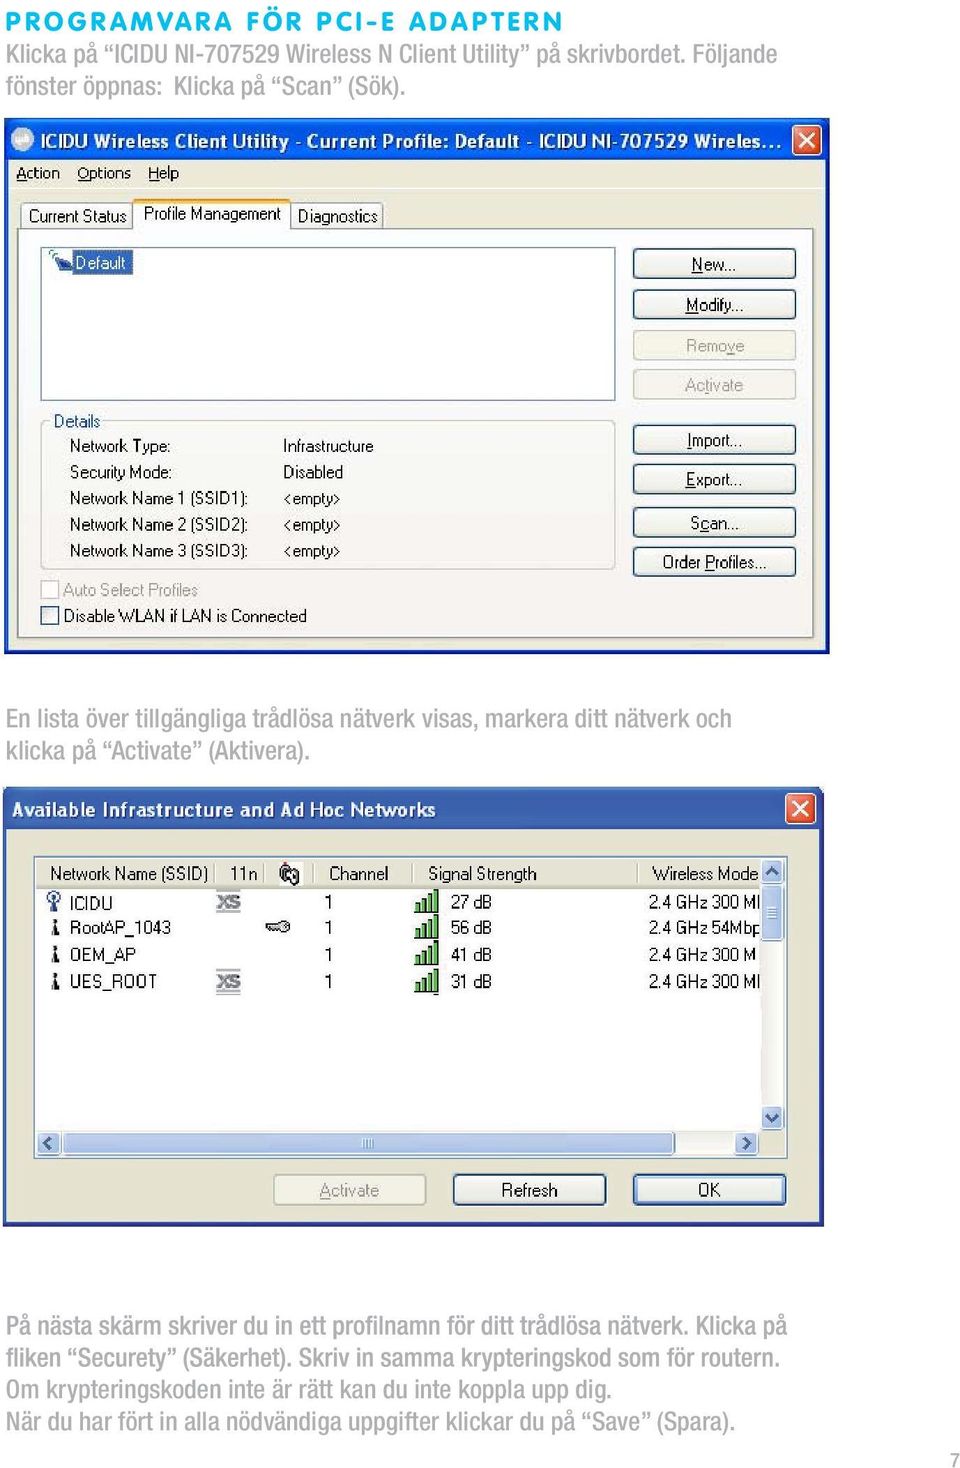This screenshot has width=960, height=1468.
Task: Click signal bars icon for 56 dB
Action: pyautogui.click(x=426, y=928)
